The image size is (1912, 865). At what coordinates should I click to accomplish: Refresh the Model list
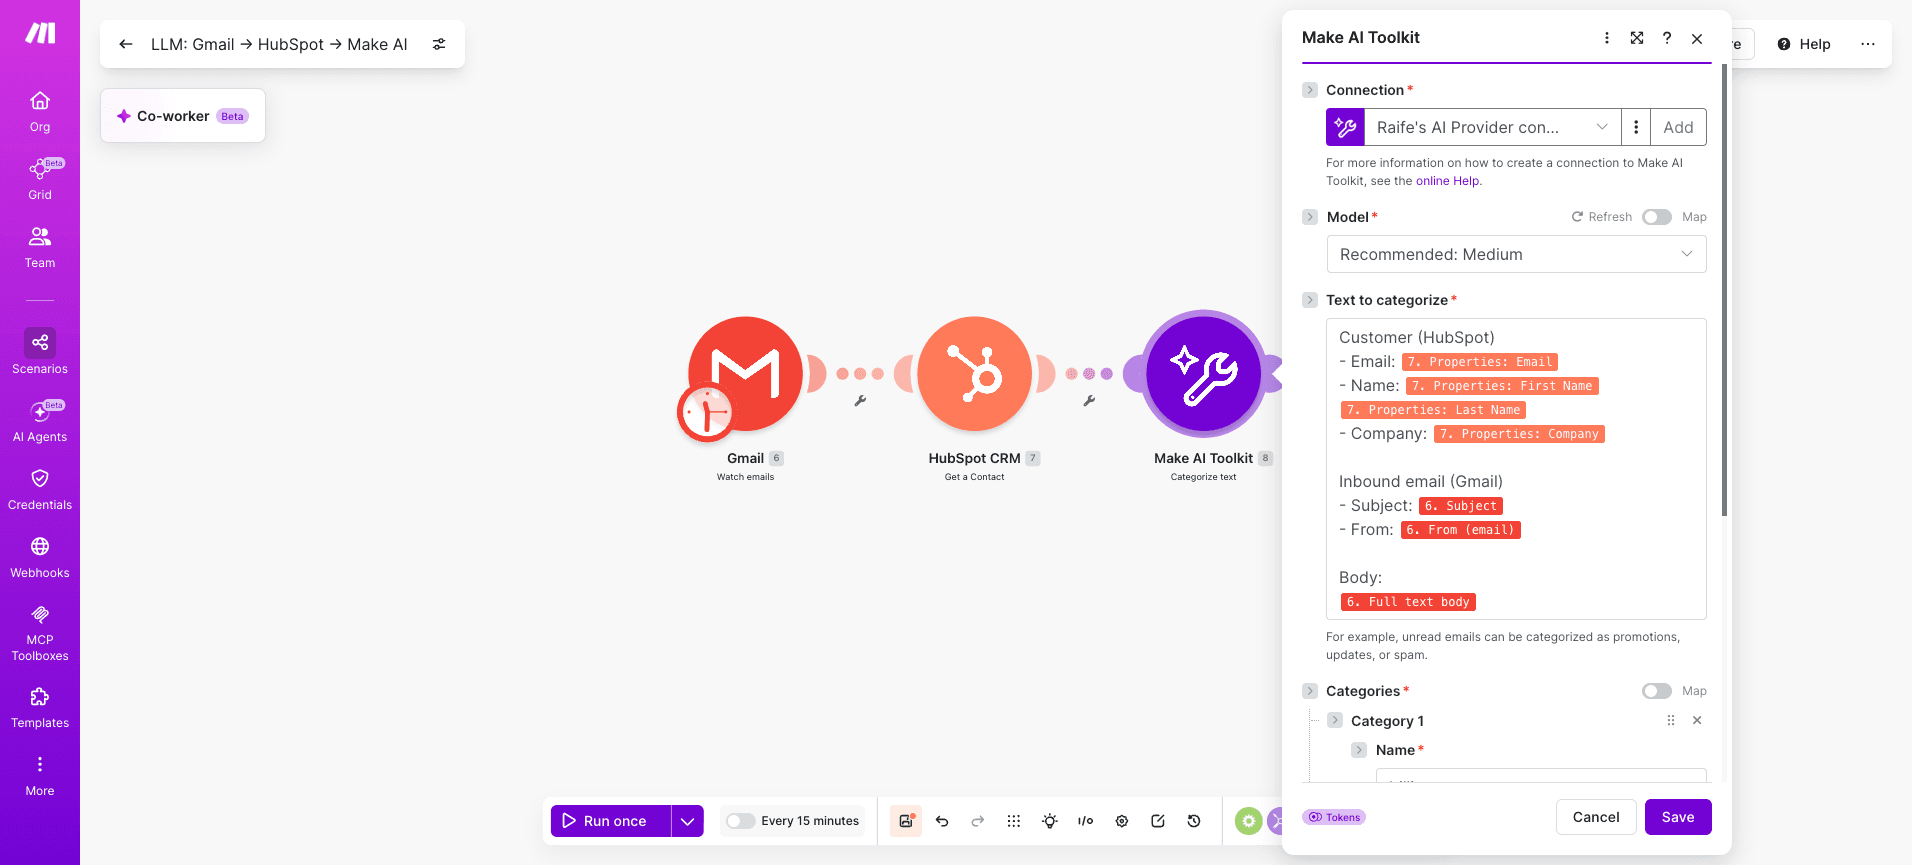1601,217
